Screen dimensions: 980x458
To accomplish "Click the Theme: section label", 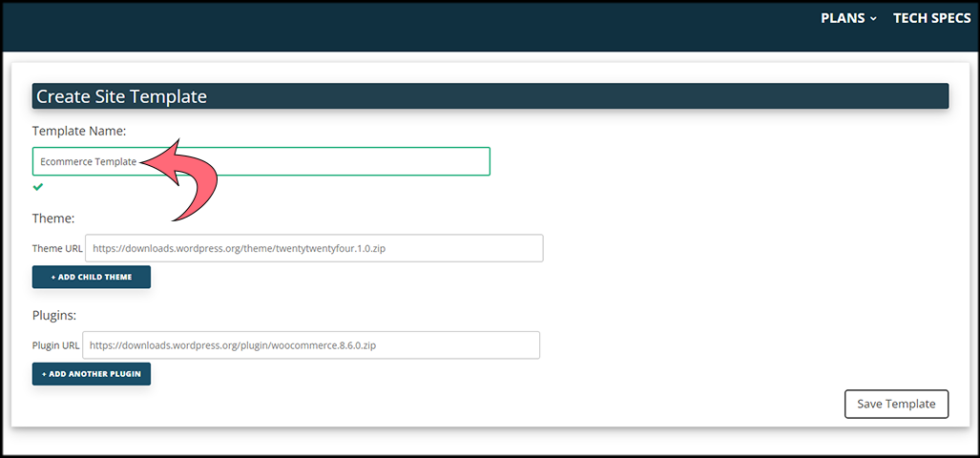I will (x=54, y=219).
